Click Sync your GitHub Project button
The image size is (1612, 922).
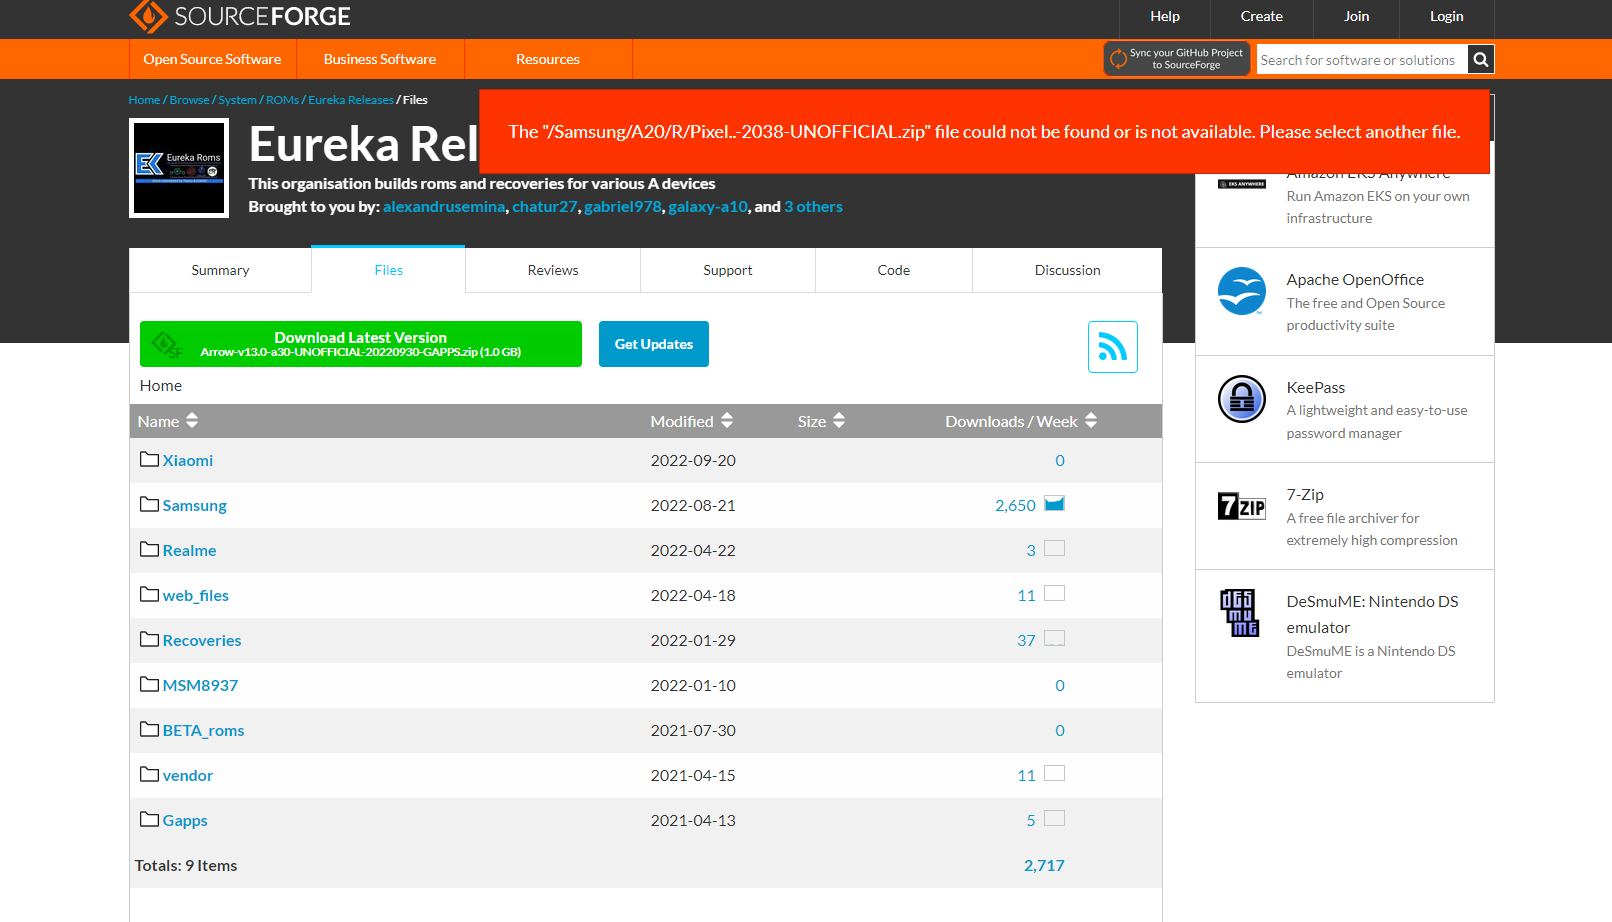click(1177, 59)
